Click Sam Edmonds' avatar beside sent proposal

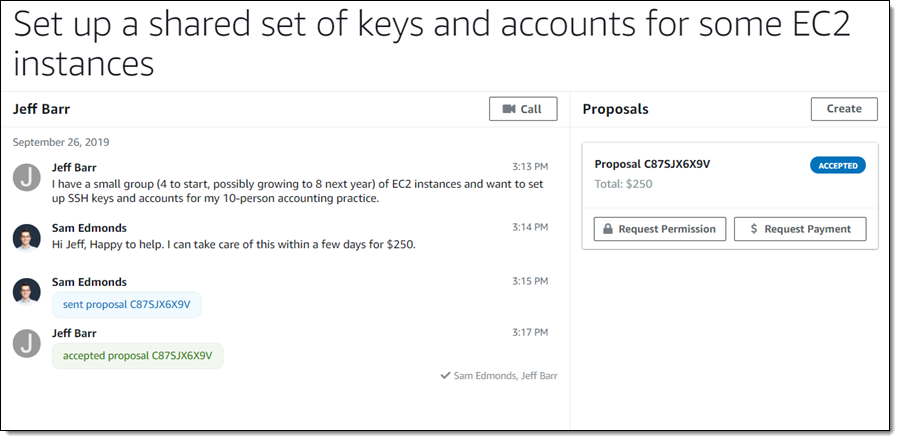click(x=27, y=291)
